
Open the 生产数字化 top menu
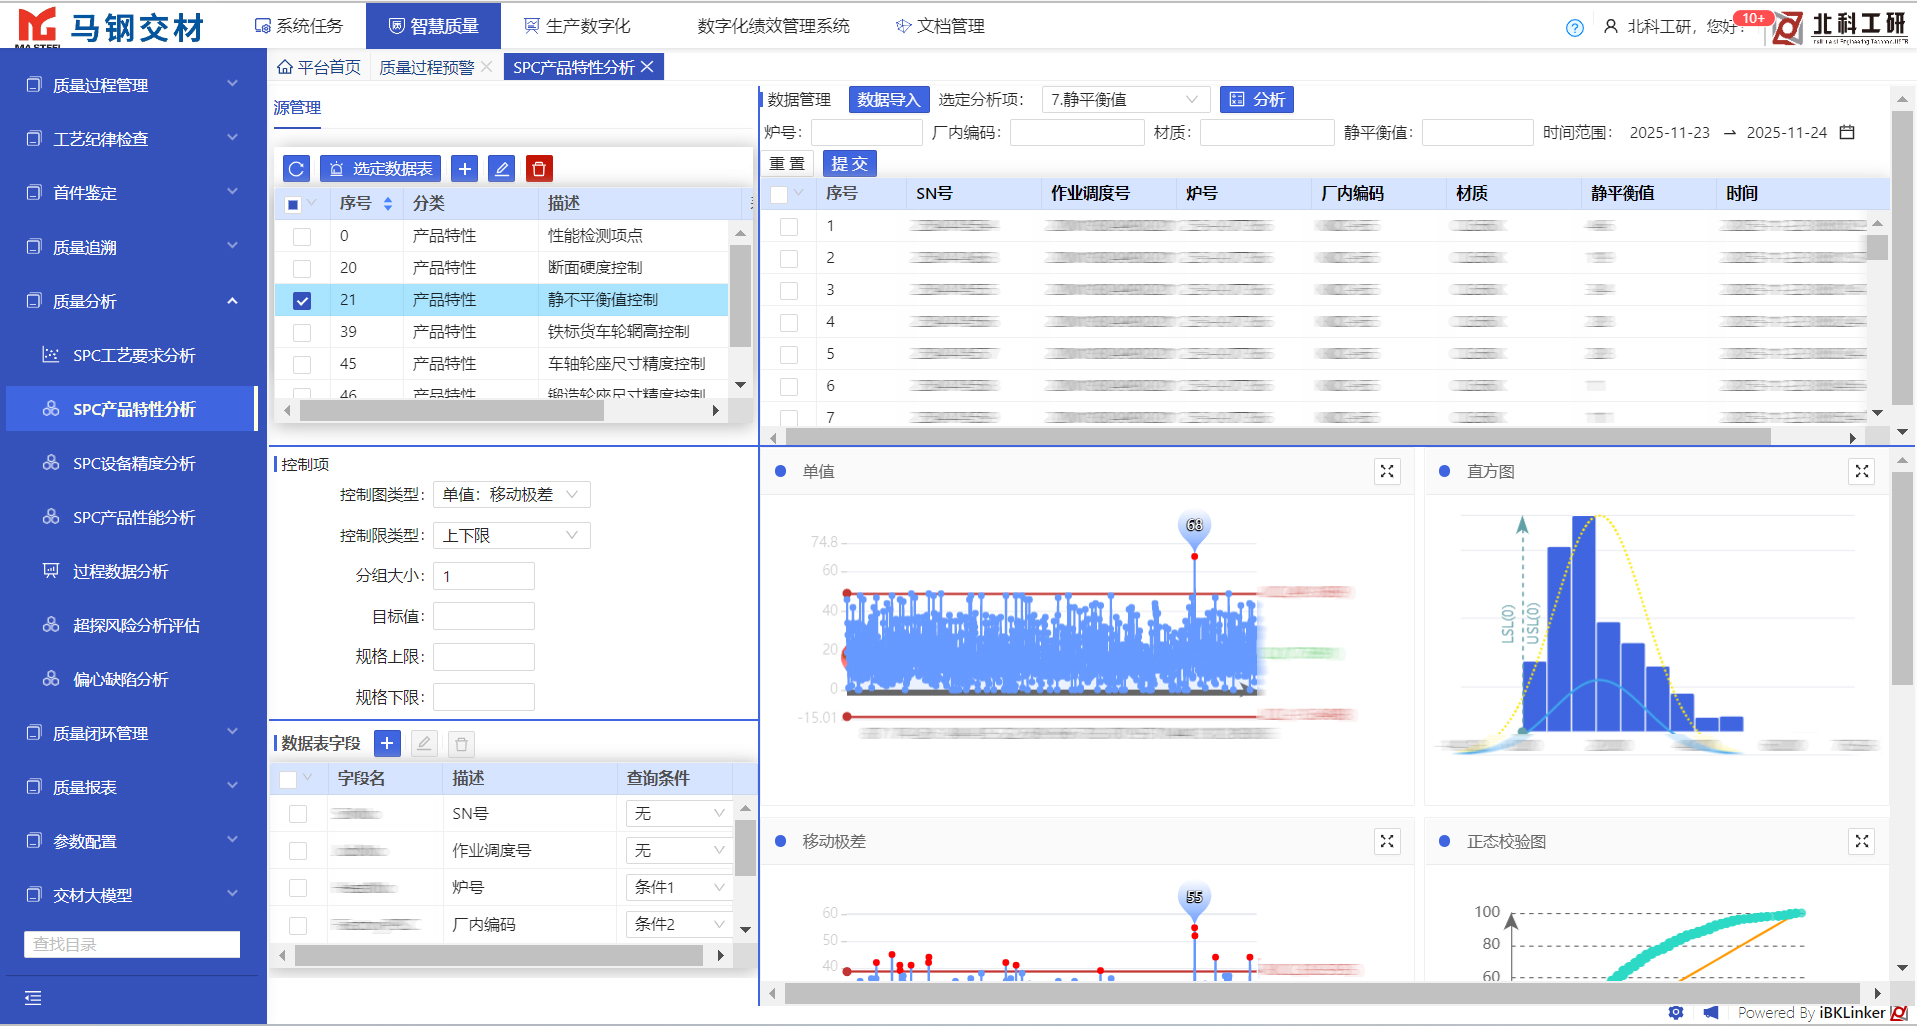578,26
